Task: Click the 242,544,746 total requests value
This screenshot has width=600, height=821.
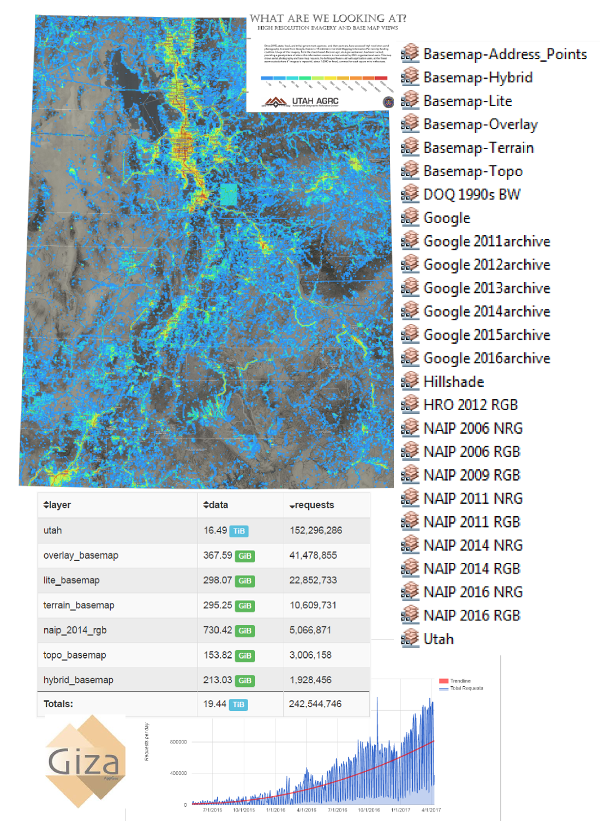Action: tap(315, 704)
